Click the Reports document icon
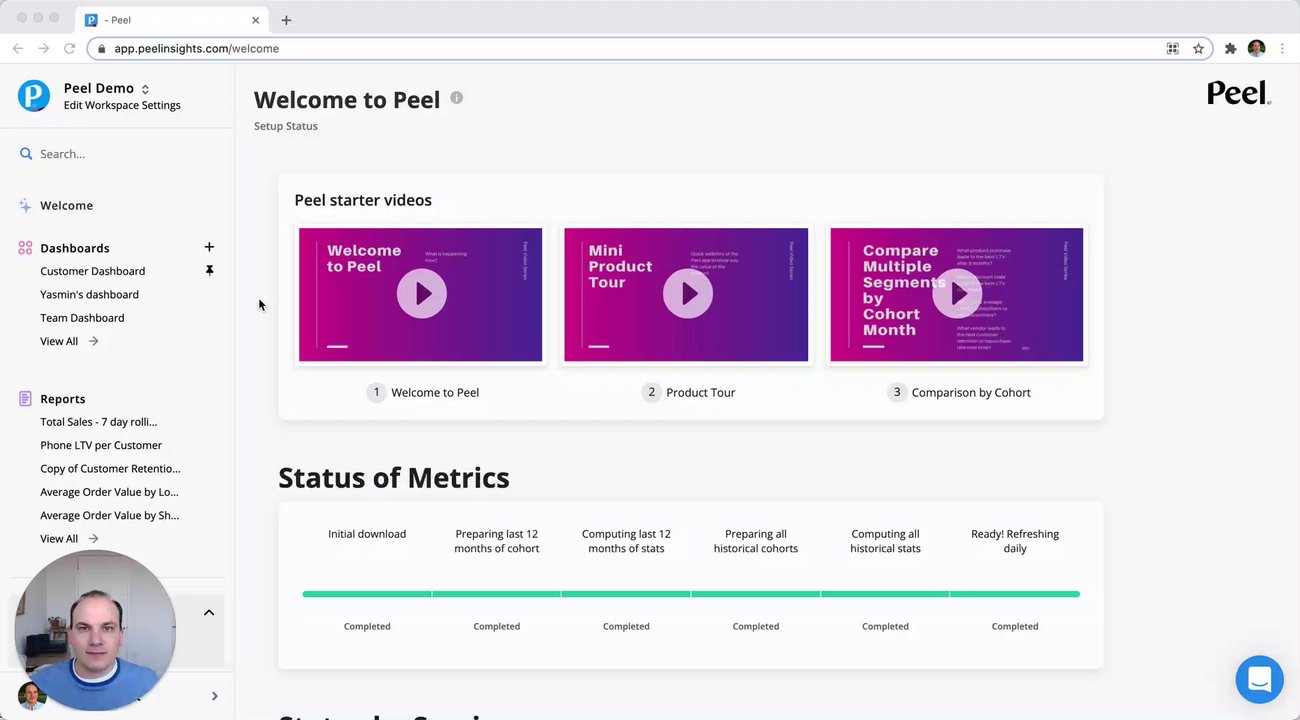The height and width of the screenshot is (720, 1300). pos(25,399)
